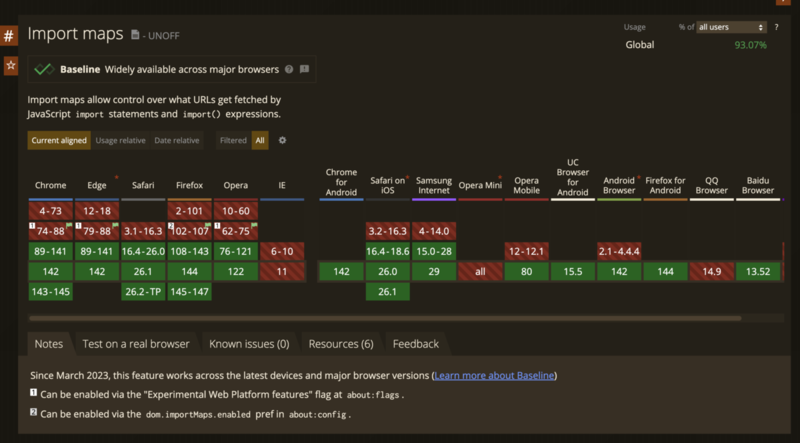Image resolution: width=800 pixels, height=443 pixels.
Task: Open the Baseline feedback speech bubble icon
Action: (304, 69)
